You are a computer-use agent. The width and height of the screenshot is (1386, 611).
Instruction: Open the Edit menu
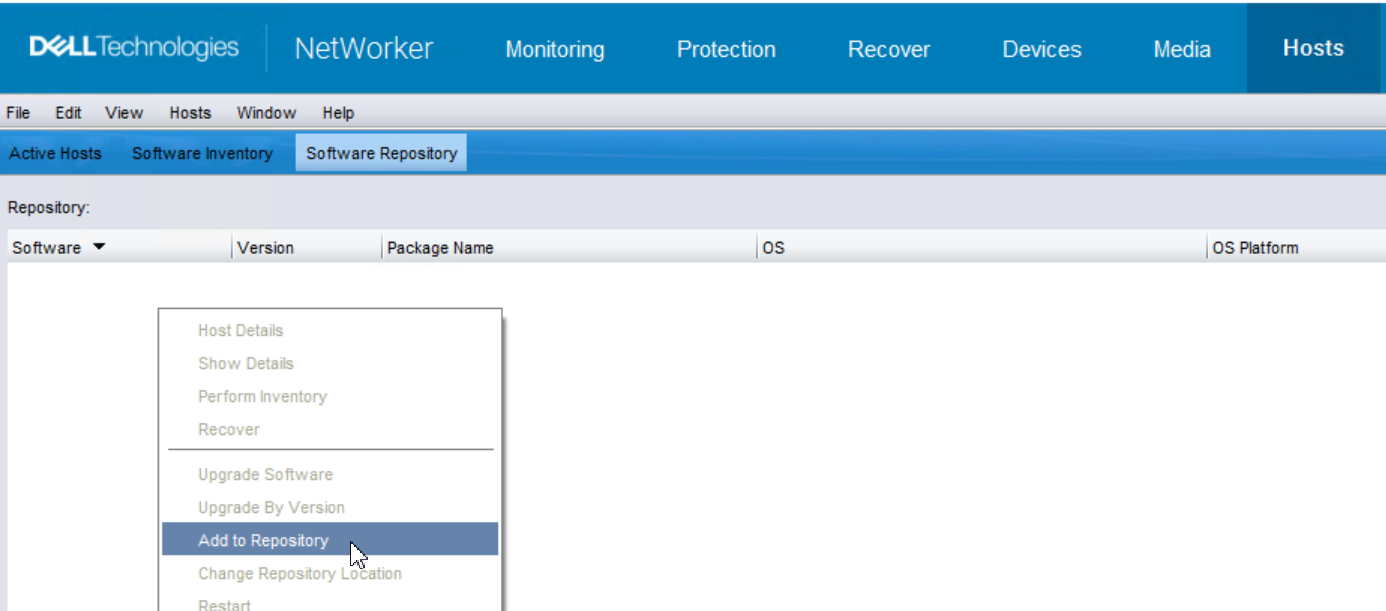(68, 113)
